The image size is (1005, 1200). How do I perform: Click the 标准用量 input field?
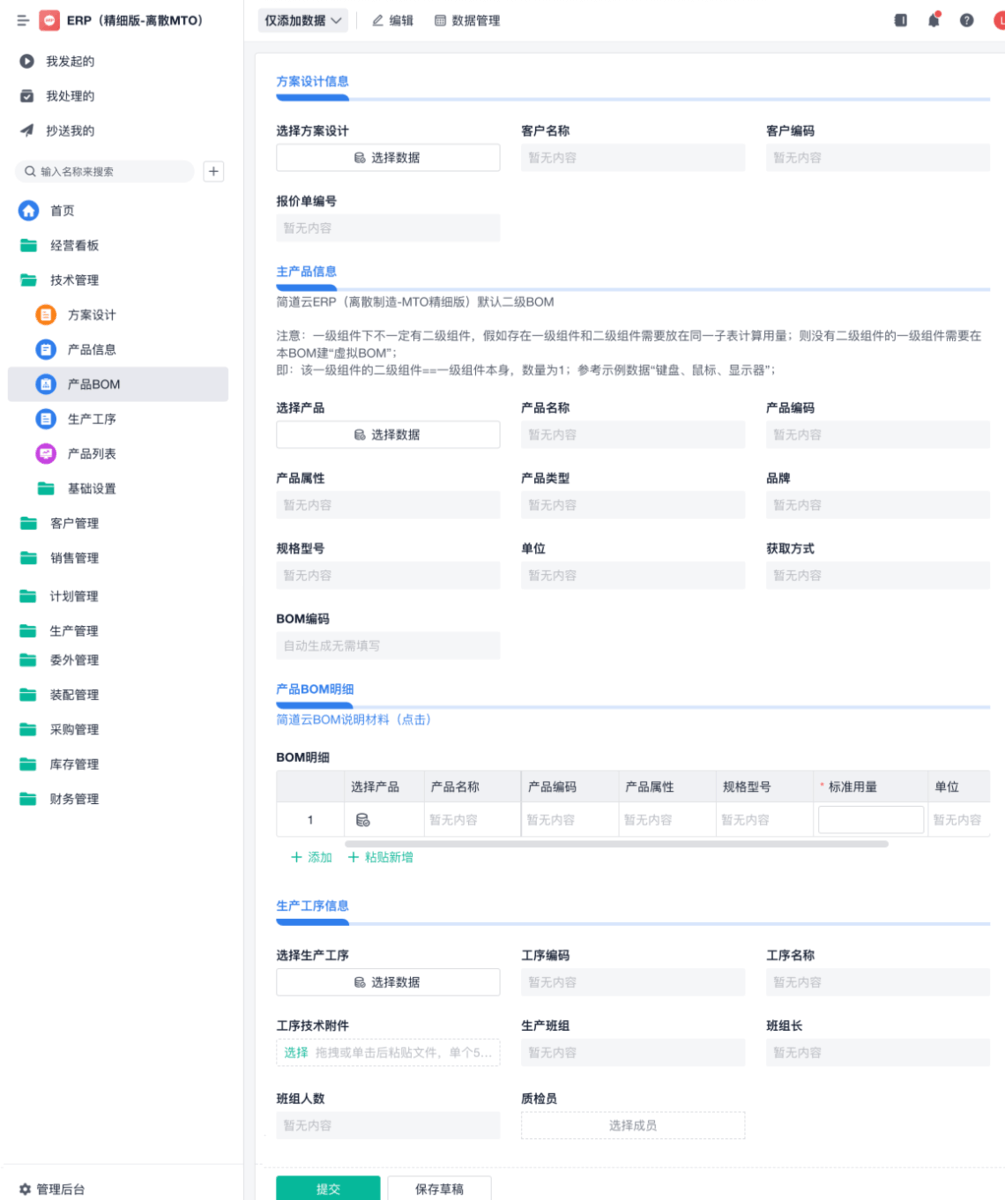[870, 820]
